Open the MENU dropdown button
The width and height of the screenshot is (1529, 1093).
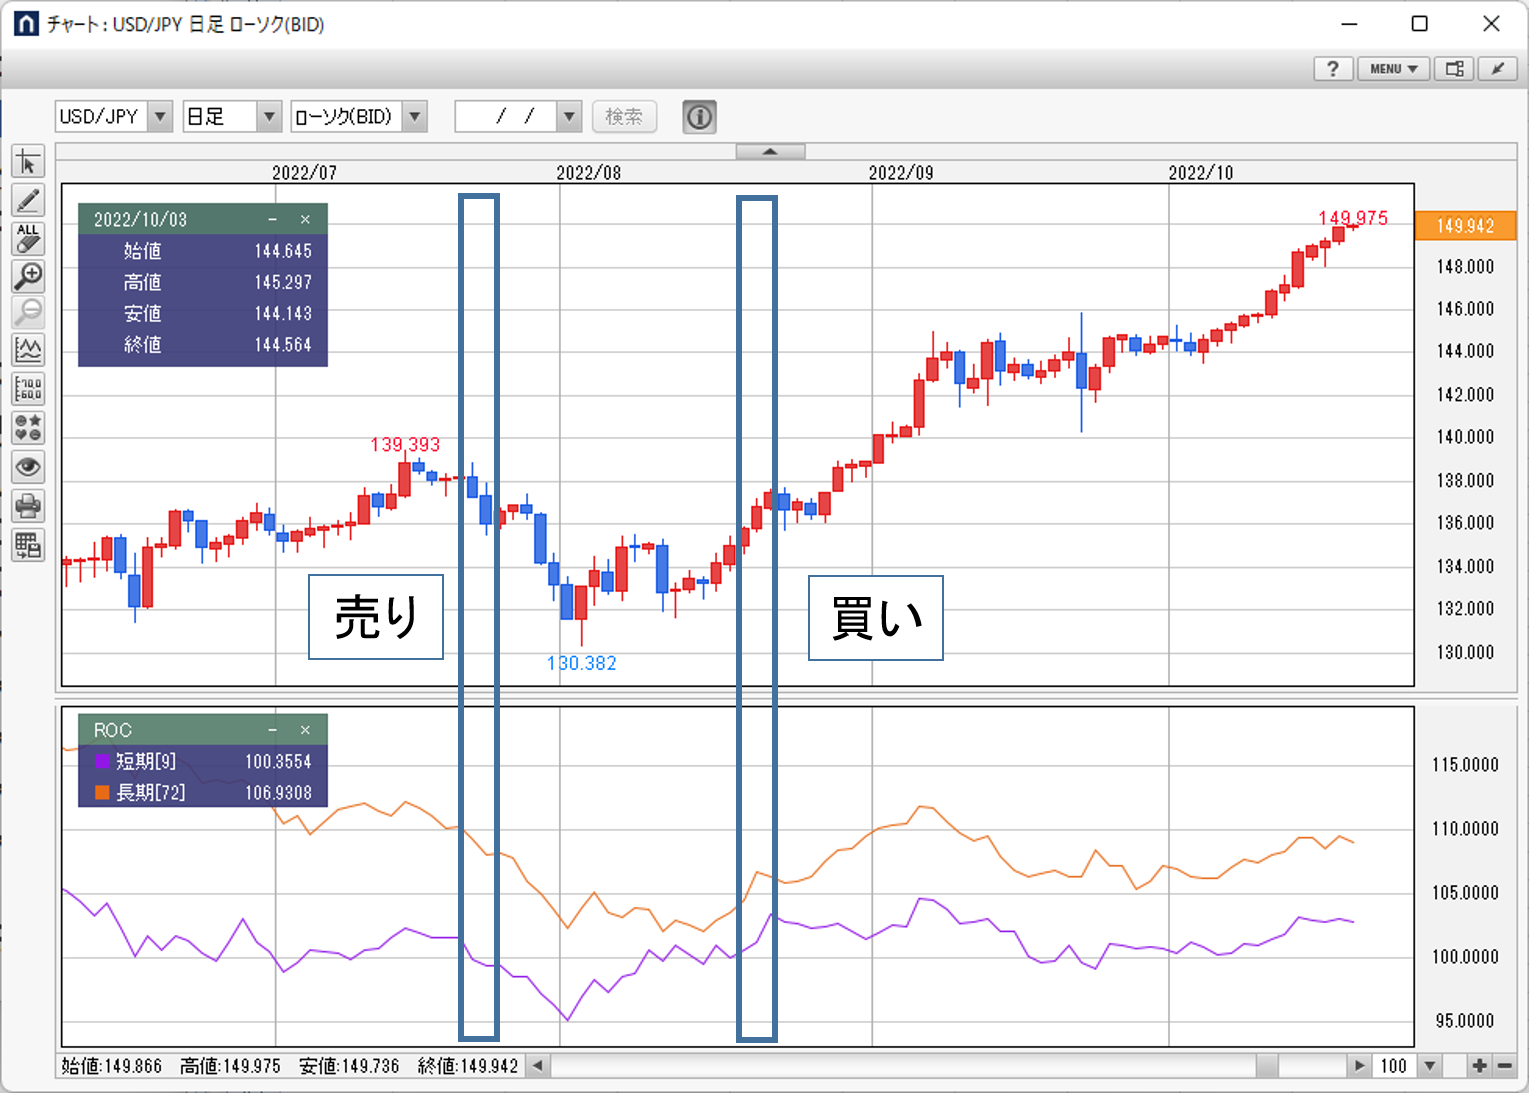(x=1393, y=69)
